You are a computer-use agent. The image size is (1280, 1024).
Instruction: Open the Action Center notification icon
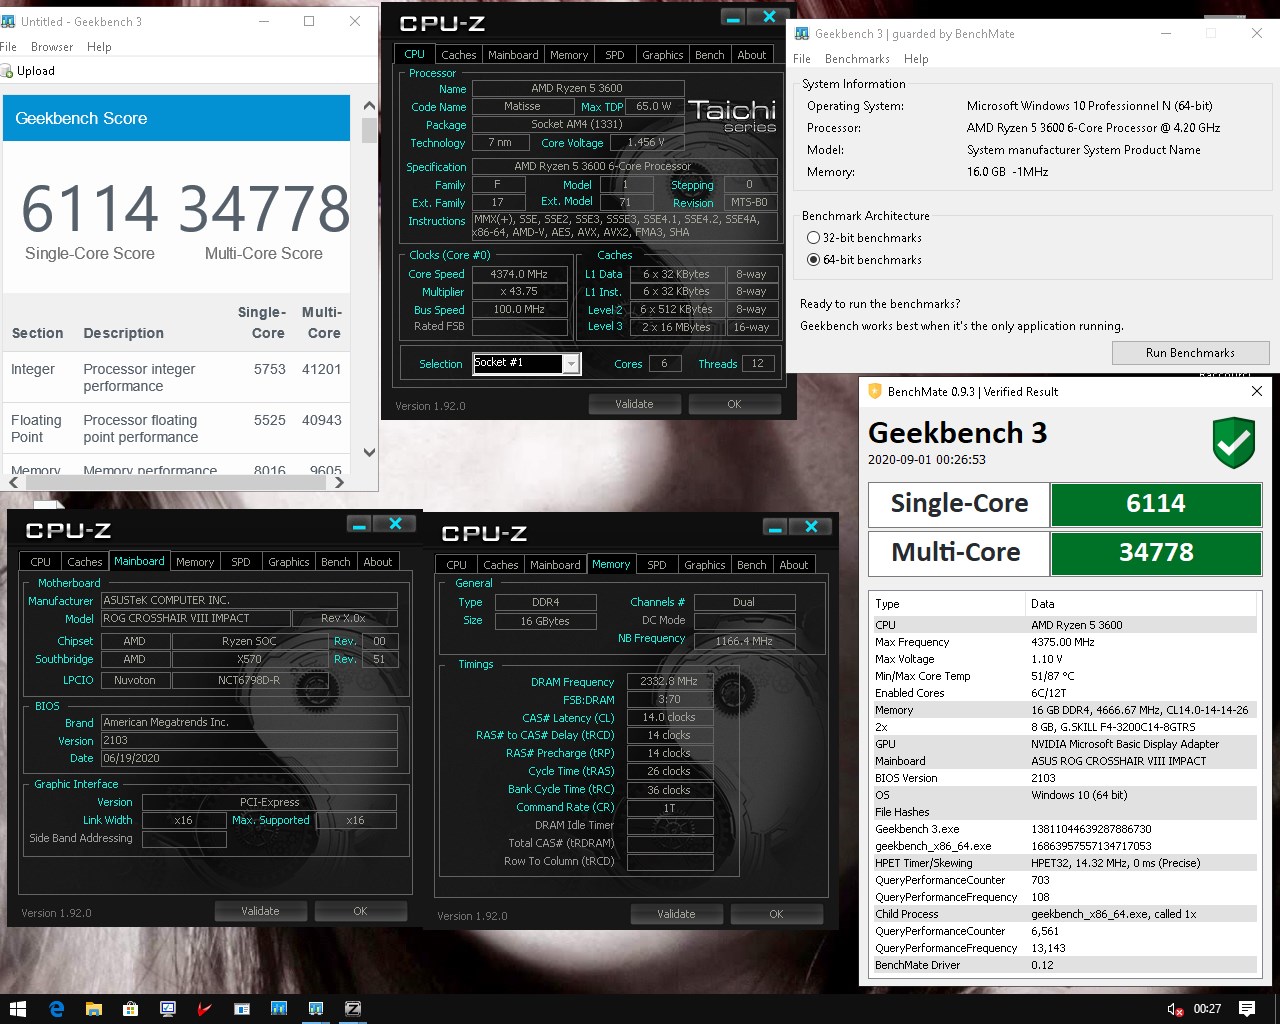coord(1247,1009)
